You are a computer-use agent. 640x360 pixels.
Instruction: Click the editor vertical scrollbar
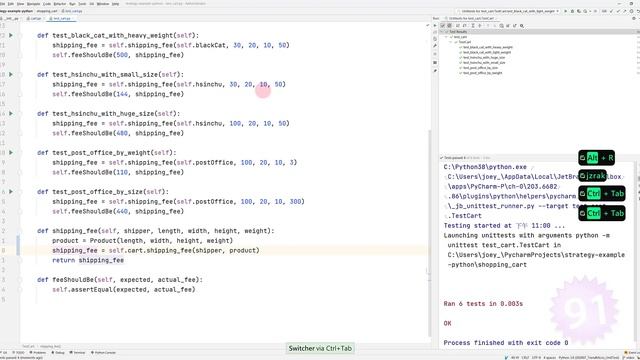point(429,233)
